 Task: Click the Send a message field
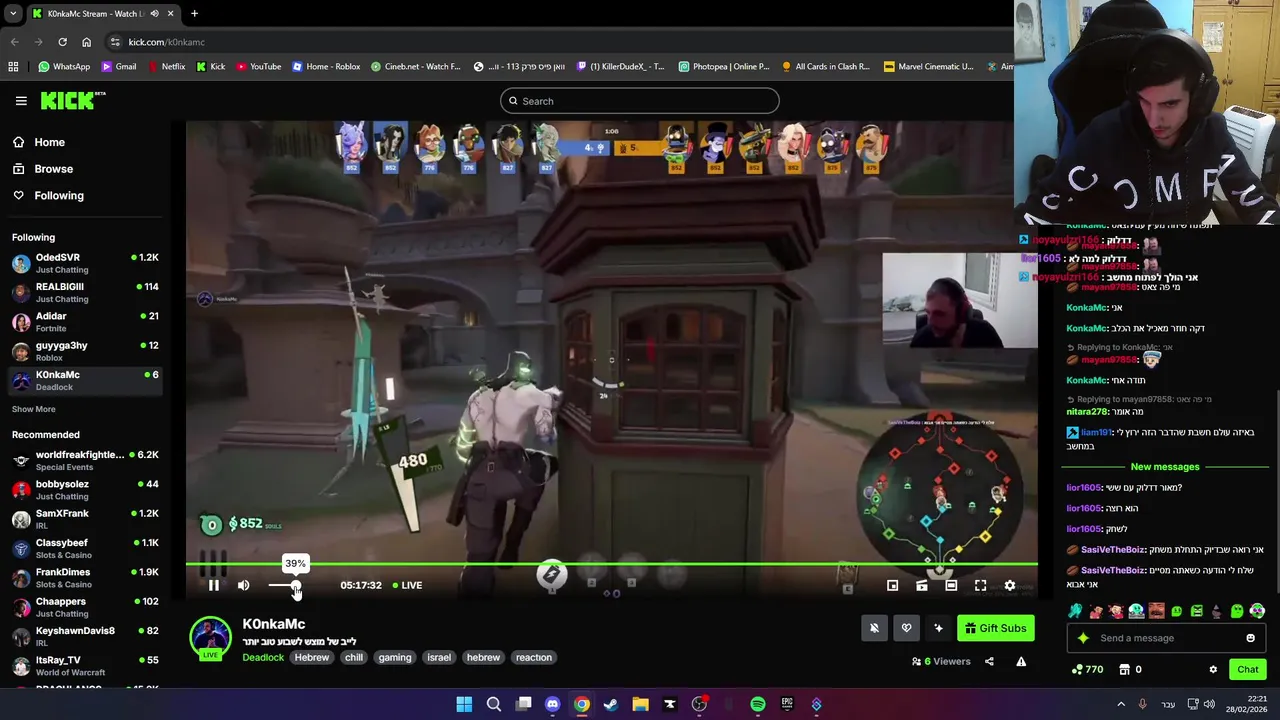[x=1165, y=638]
